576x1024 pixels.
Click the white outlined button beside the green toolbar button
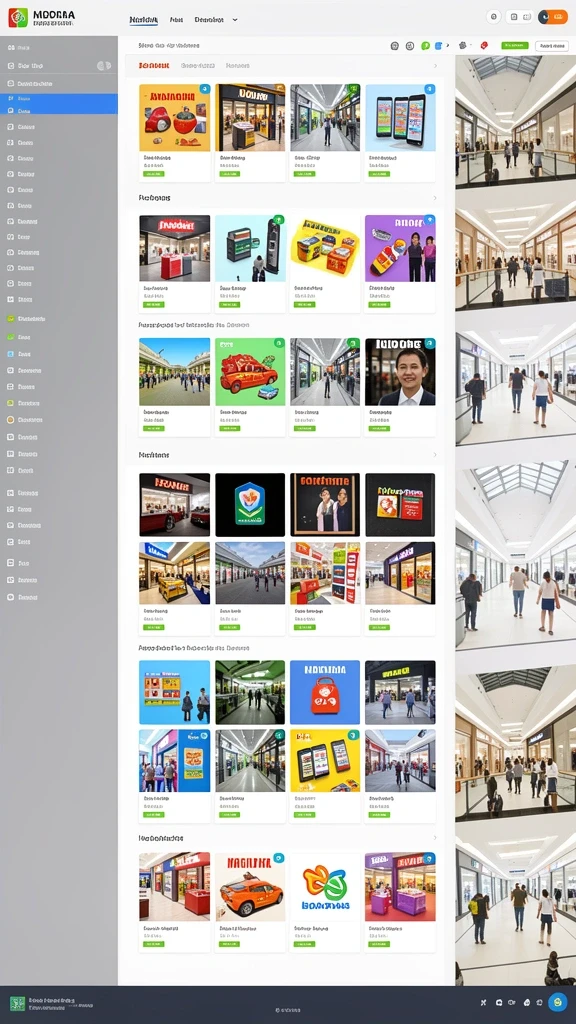552,46
